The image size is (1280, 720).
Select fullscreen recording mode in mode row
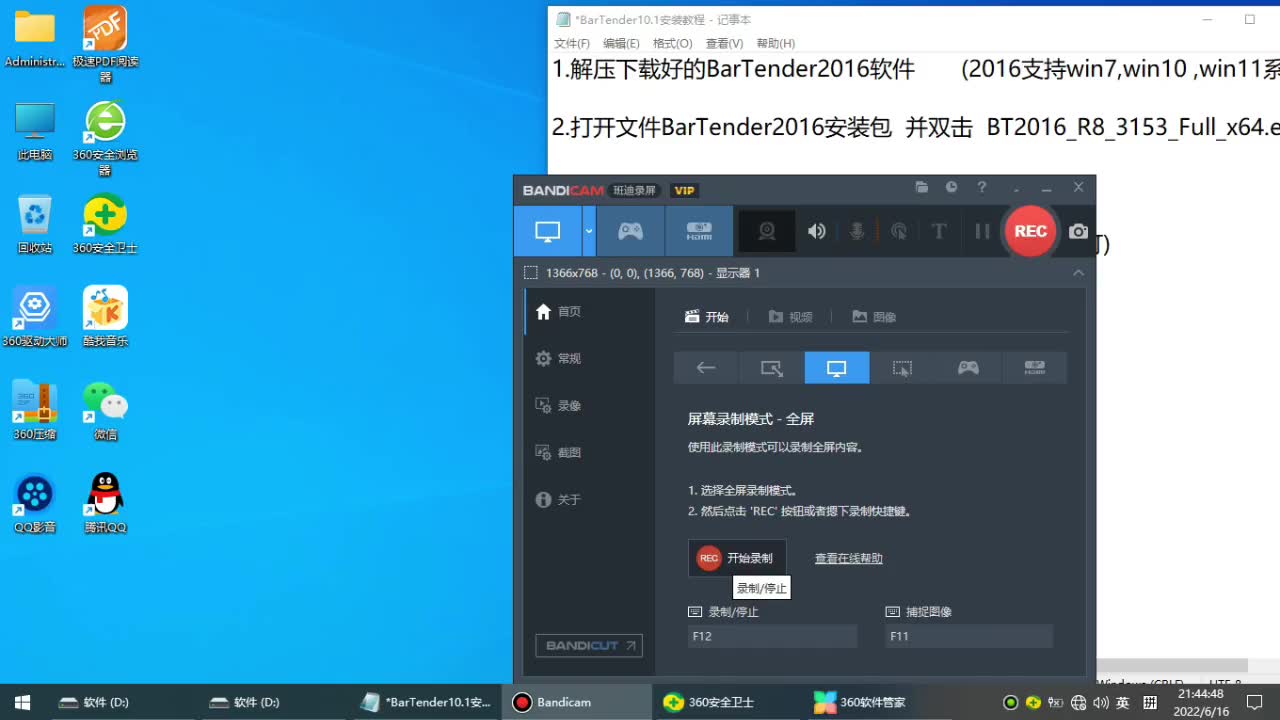pos(837,368)
